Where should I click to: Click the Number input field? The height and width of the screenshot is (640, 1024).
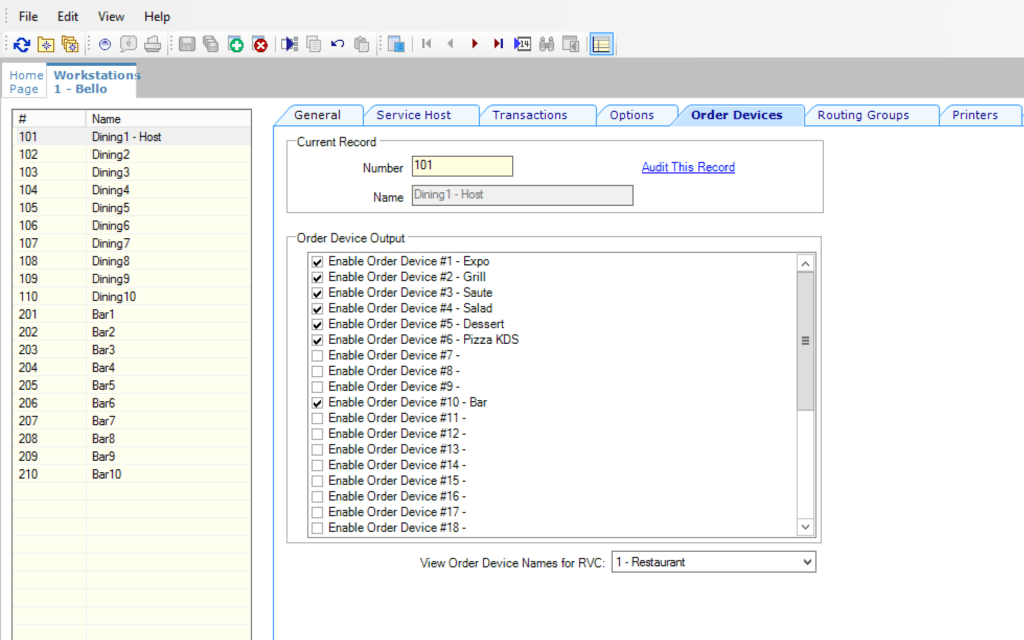(x=462, y=166)
